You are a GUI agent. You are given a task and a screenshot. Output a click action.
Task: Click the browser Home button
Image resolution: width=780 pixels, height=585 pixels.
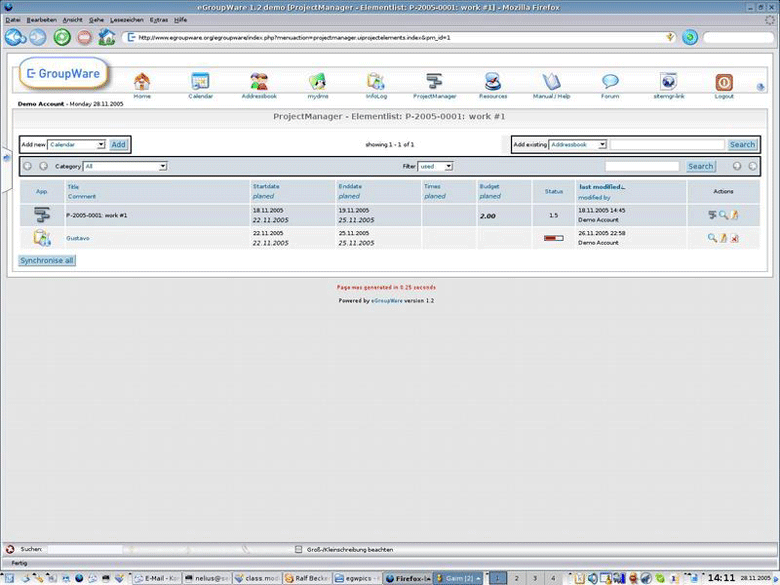click(106, 37)
